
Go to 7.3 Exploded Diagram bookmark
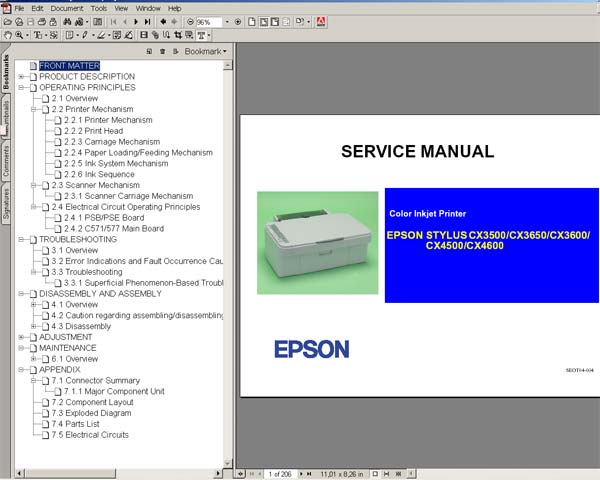click(91, 413)
